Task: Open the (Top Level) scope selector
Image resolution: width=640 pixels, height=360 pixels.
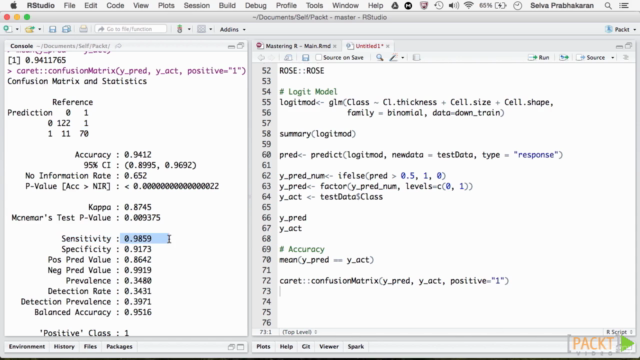Action: pyautogui.click(x=300, y=332)
